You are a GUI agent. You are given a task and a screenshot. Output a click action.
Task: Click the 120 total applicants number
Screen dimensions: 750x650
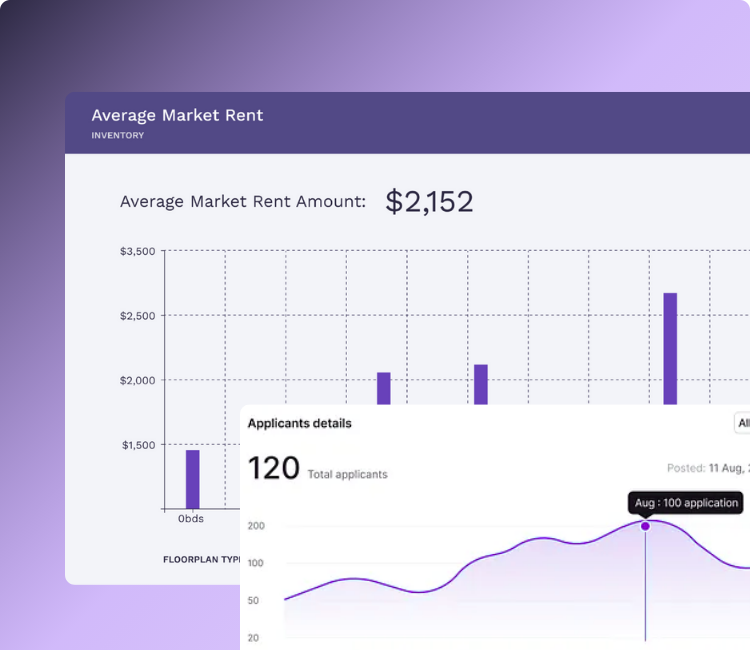tap(273, 468)
